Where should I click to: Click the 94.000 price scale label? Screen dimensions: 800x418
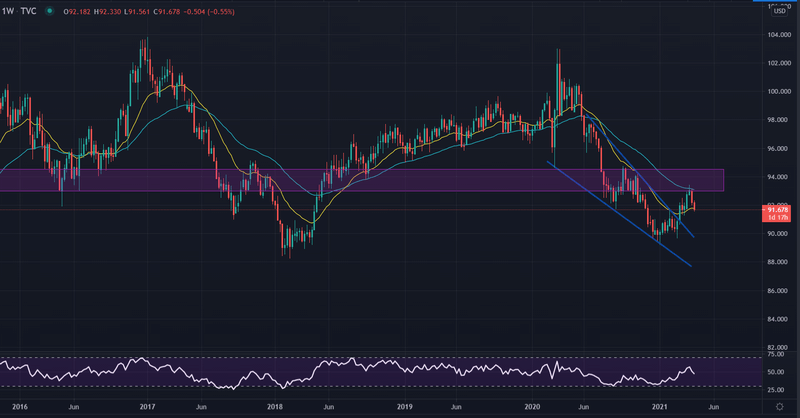[778, 177]
